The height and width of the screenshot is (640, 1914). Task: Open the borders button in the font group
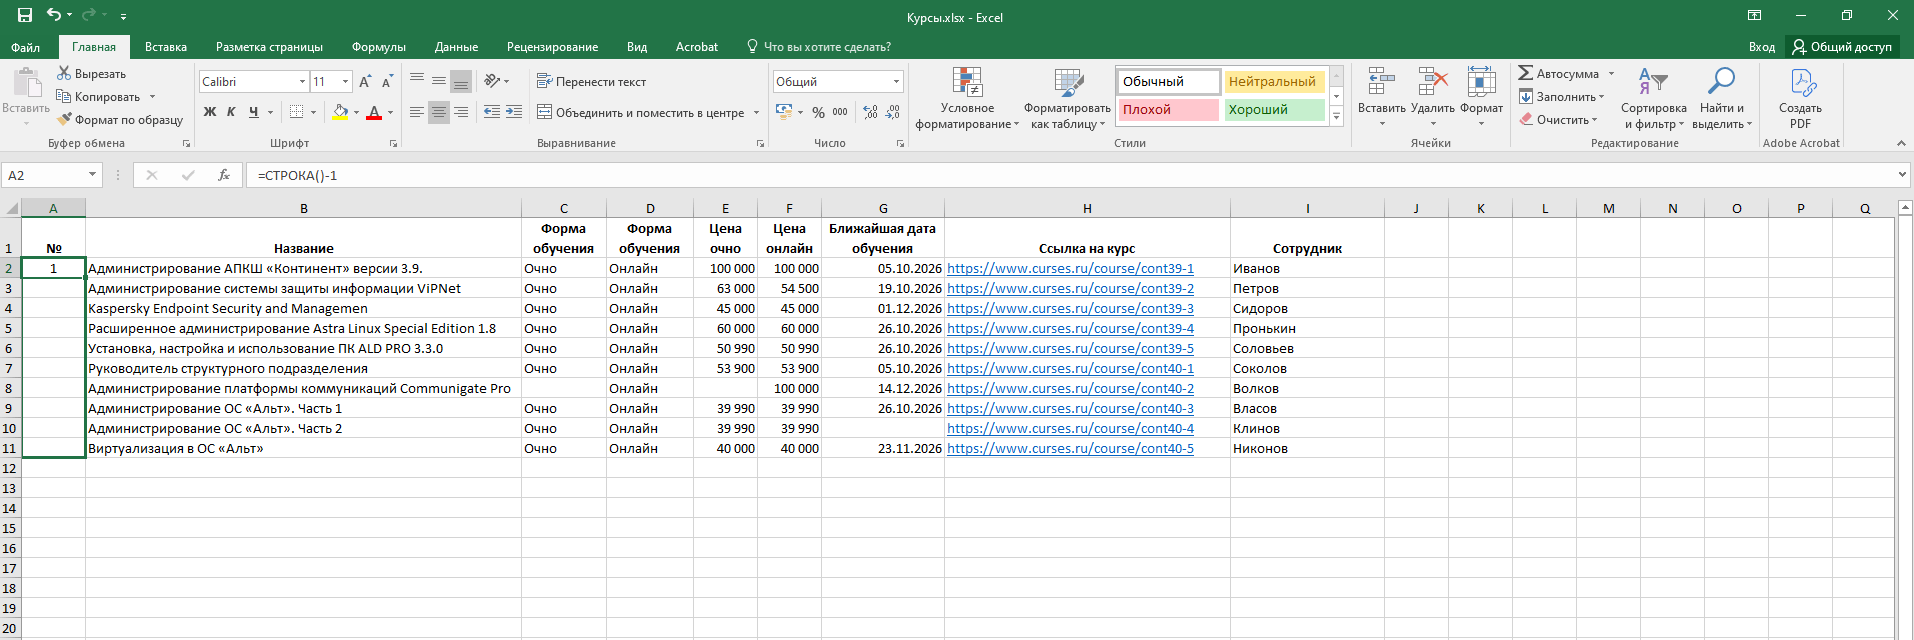point(296,112)
